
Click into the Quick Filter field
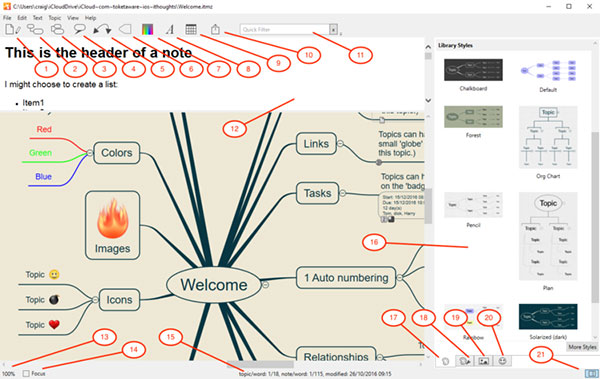[284, 29]
